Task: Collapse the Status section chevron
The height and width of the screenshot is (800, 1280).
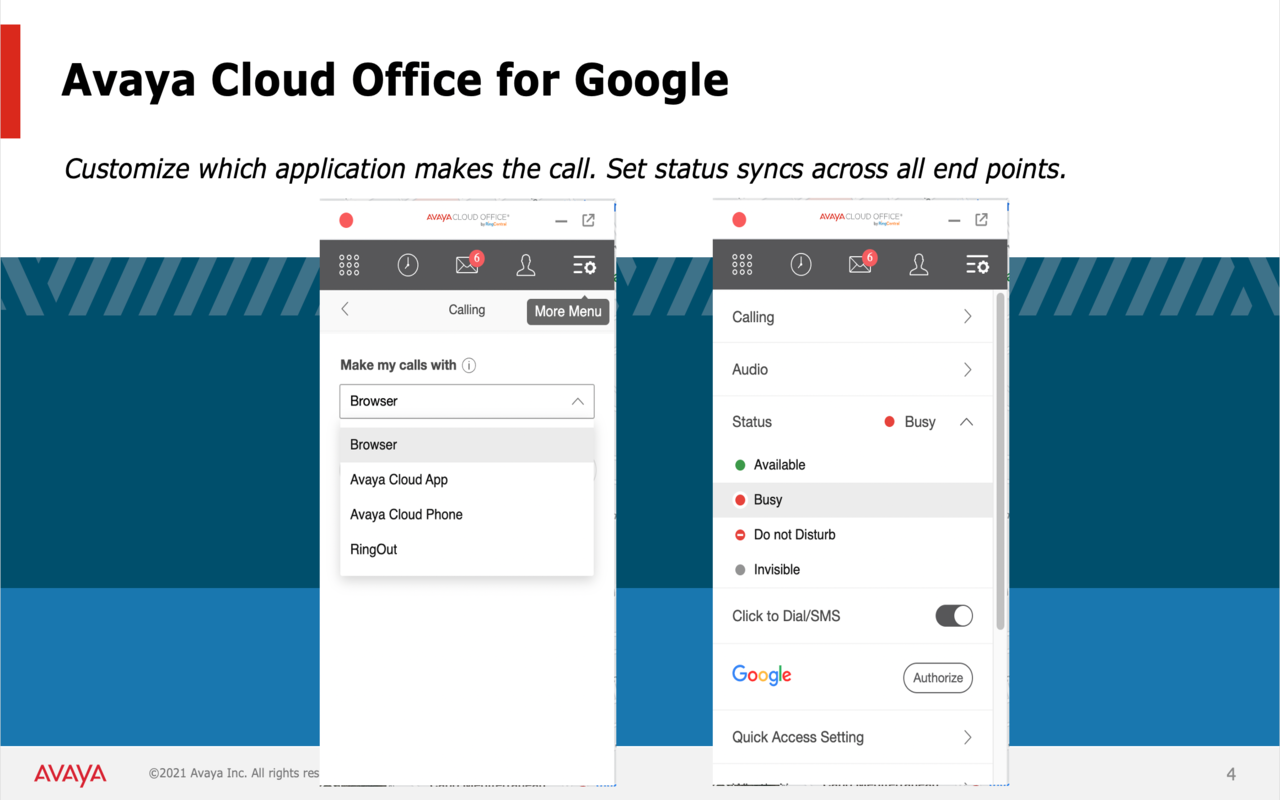Action: tap(966, 422)
